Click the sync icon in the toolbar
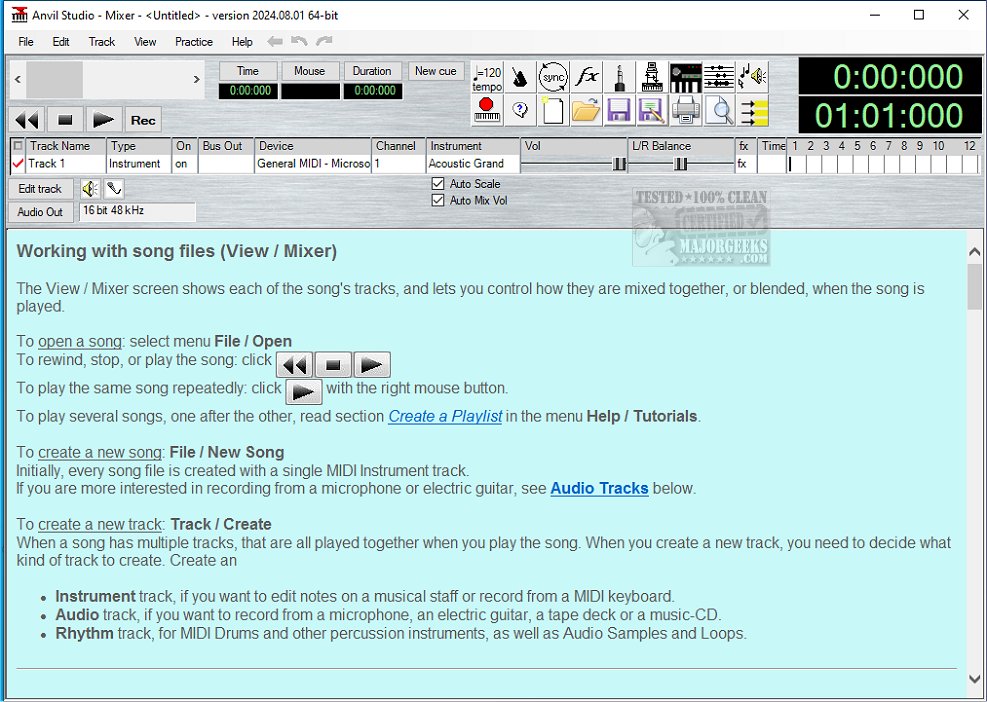Image resolution: width=987 pixels, height=702 pixels. [553, 77]
